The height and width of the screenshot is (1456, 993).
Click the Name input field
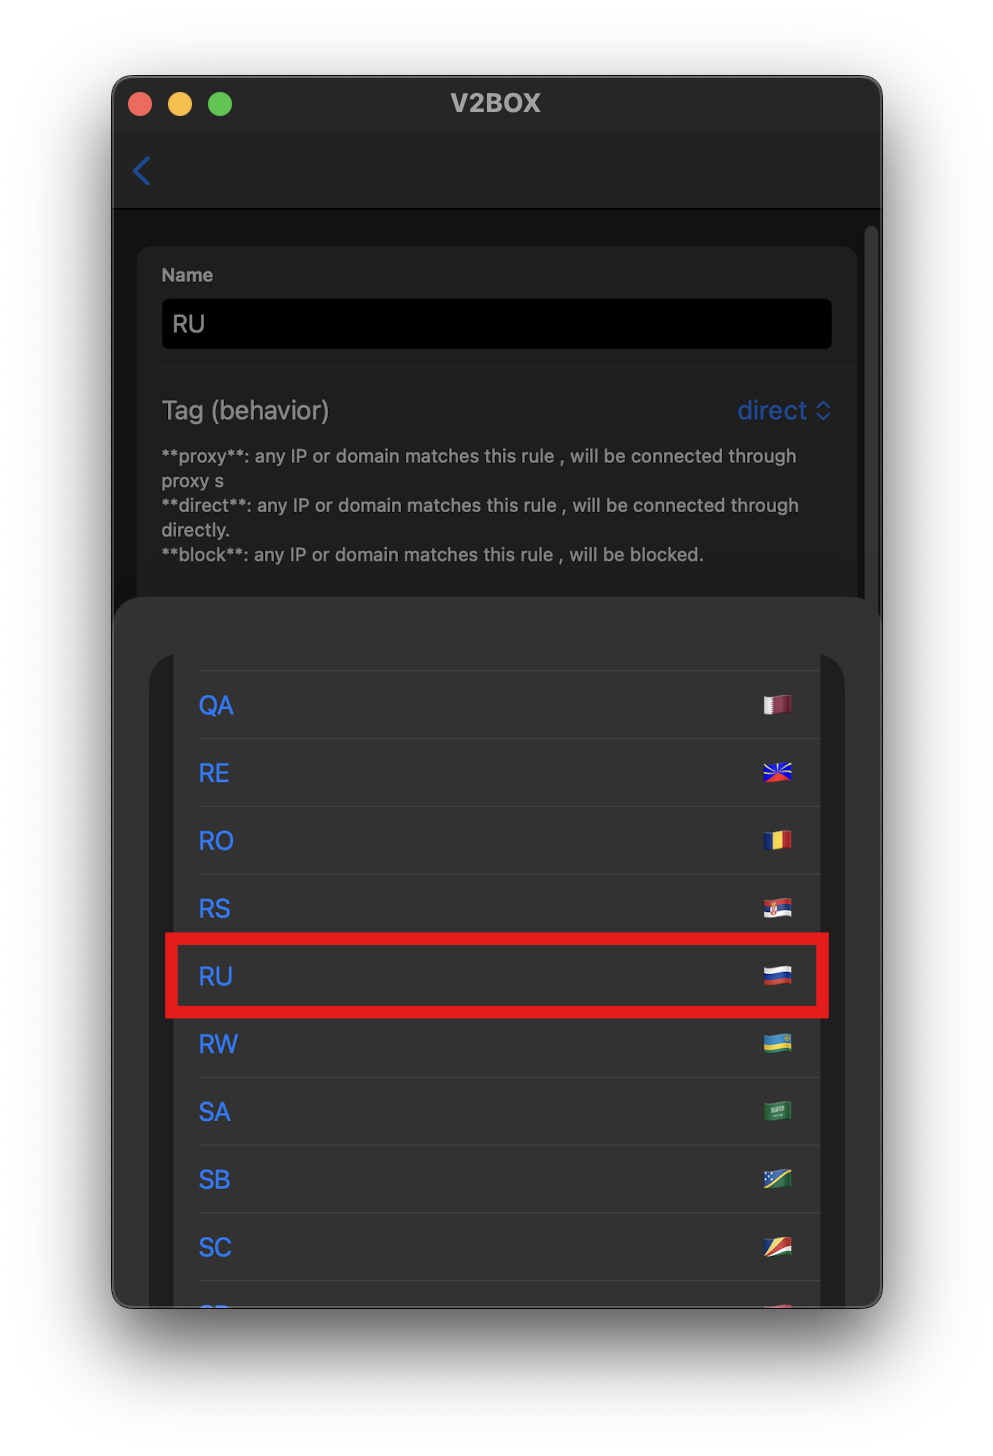pyautogui.click(x=496, y=324)
